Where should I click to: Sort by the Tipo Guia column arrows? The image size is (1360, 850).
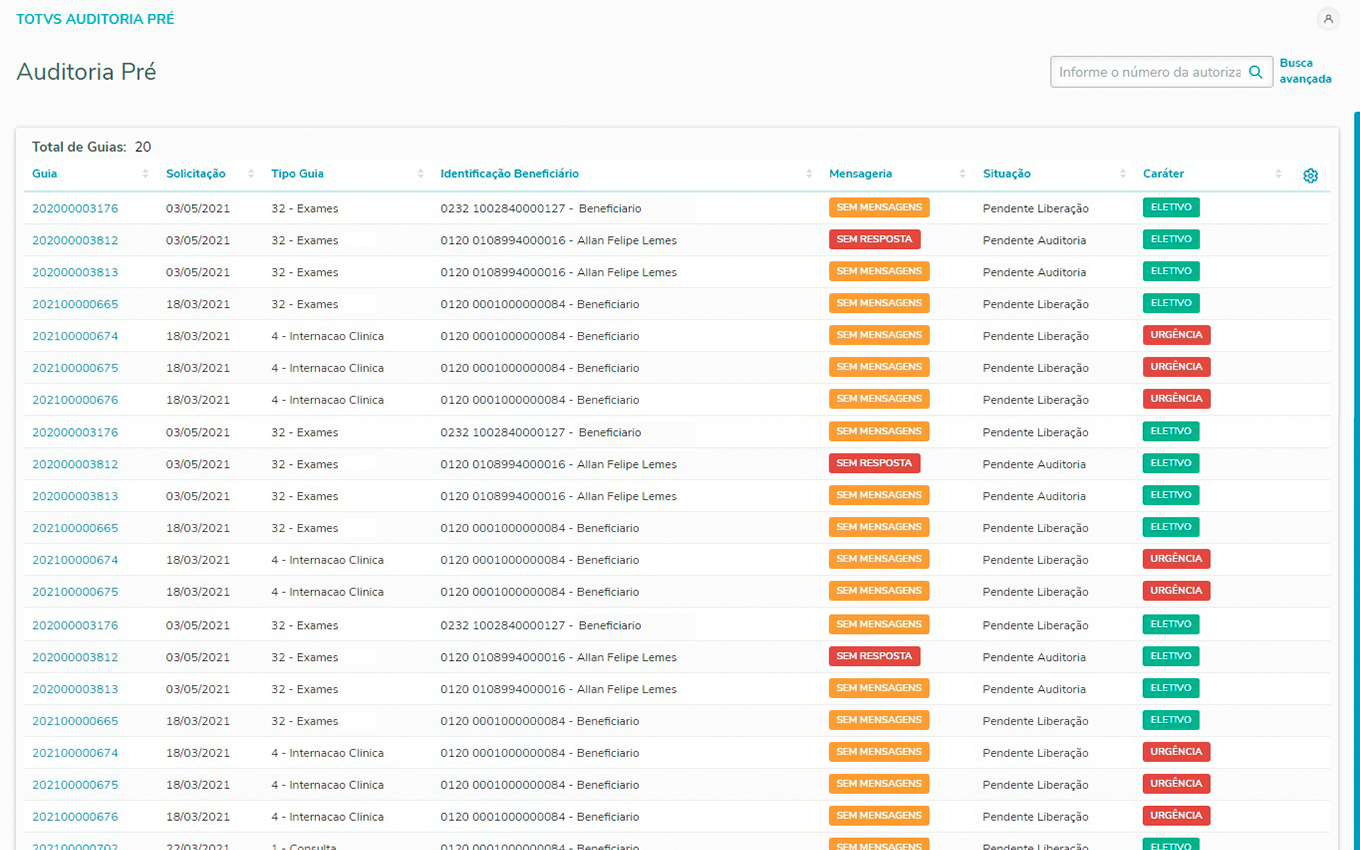tap(420, 174)
